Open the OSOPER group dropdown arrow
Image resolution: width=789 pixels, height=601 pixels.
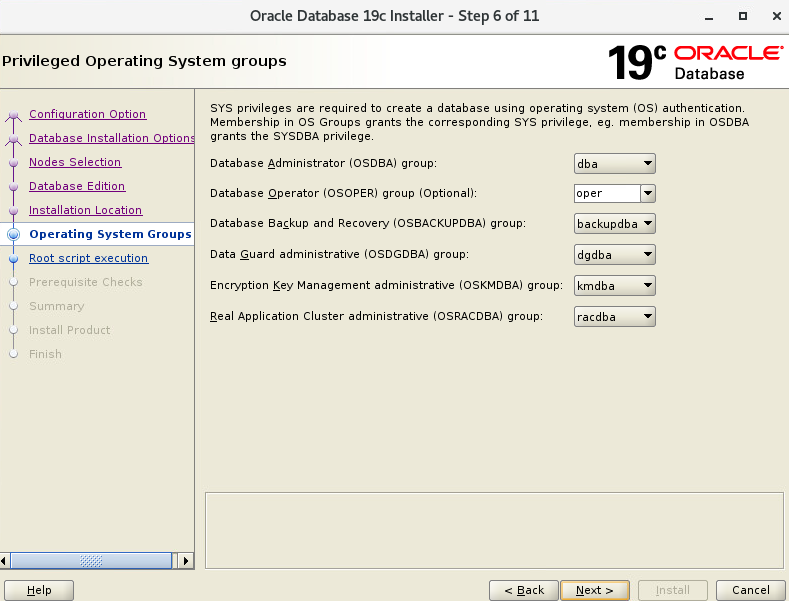[x=647, y=193]
